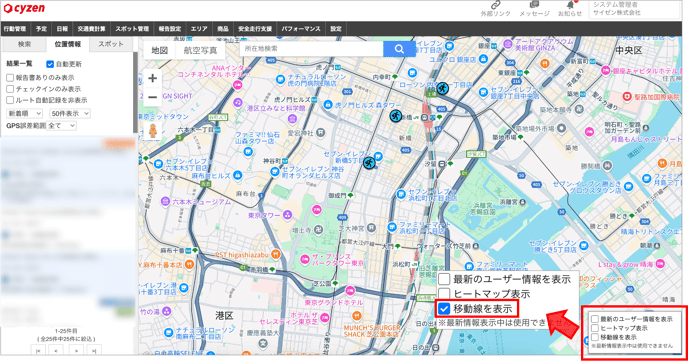Switch to the スポット tab

coord(111,44)
